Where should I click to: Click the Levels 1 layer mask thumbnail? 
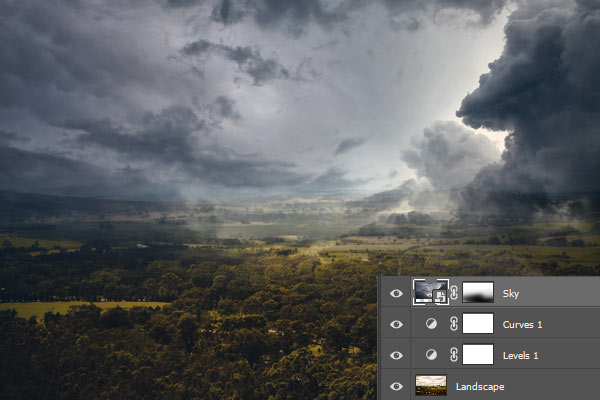pyautogui.click(x=478, y=354)
